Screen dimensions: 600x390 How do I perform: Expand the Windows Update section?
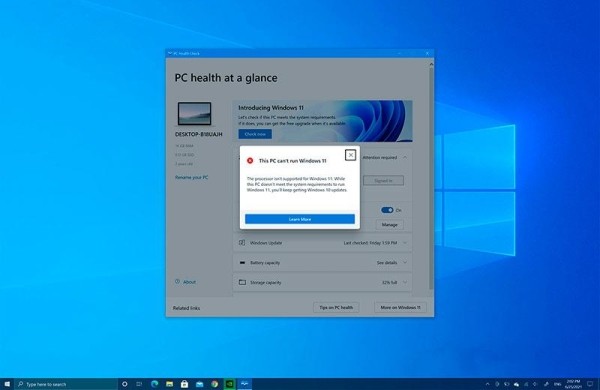405,243
